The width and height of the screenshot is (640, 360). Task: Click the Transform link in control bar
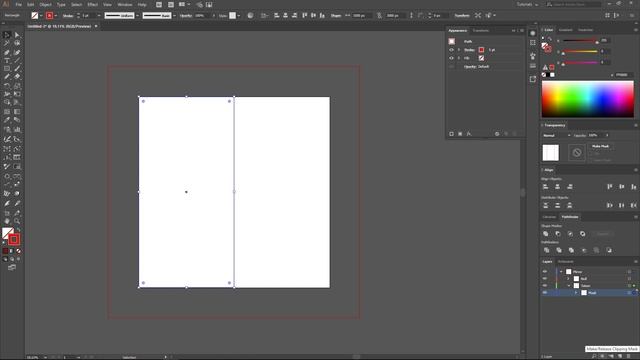pyautogui.click(x=462, y=16)
